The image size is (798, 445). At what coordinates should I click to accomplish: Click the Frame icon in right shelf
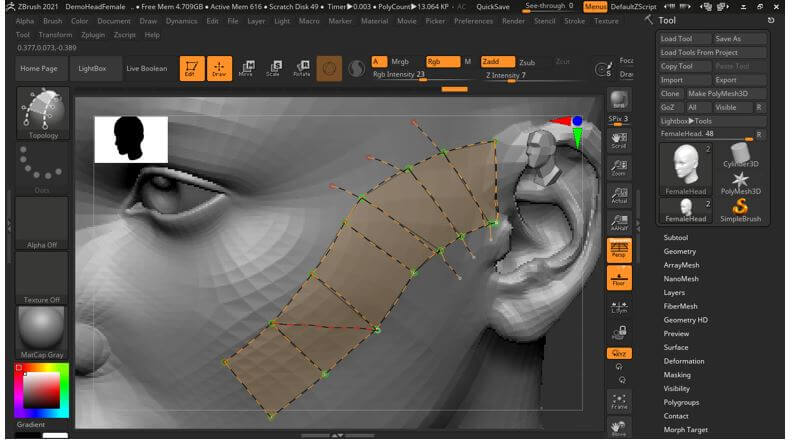click(x=619, y=401)
